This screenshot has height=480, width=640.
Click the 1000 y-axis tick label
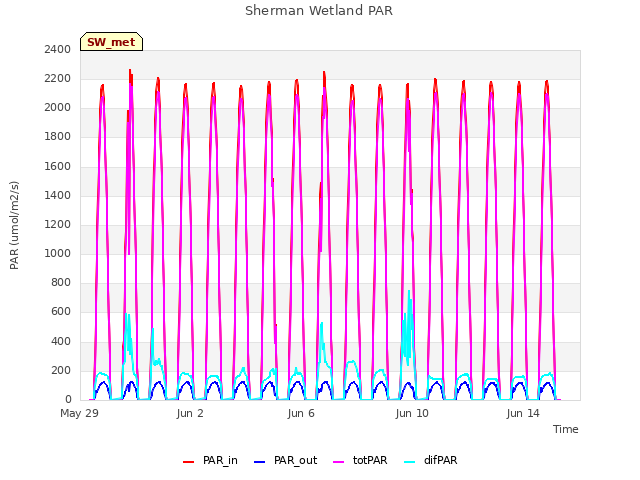58,253
